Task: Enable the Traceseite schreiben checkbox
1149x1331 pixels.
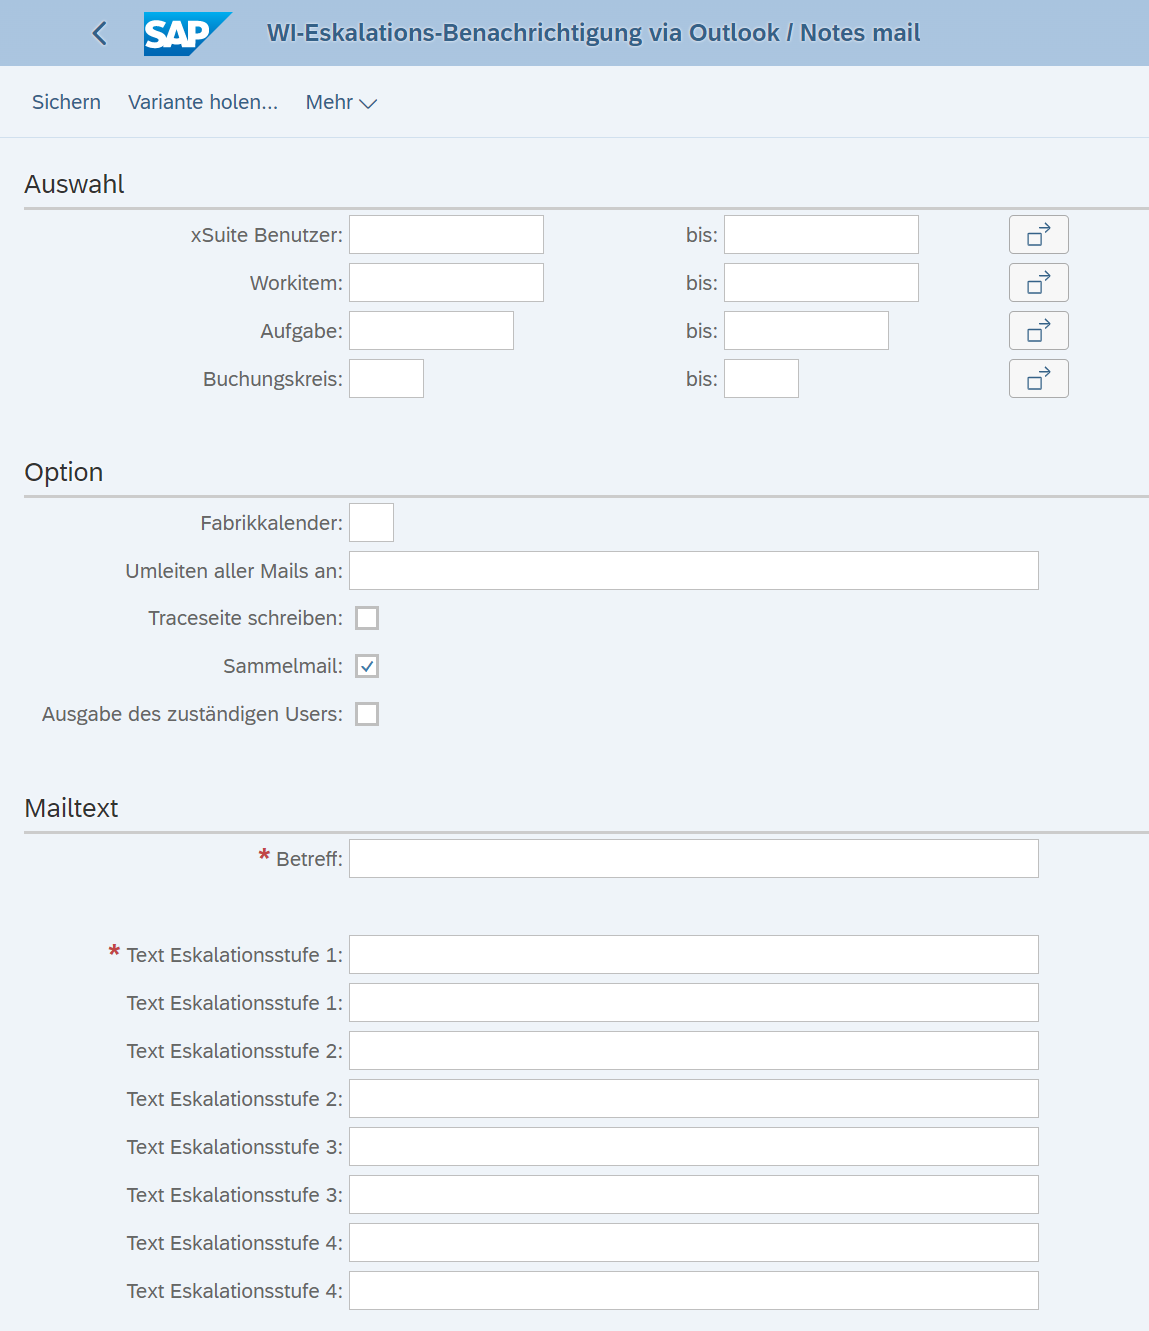Action: pyautogui.click(x=367, y=617)
